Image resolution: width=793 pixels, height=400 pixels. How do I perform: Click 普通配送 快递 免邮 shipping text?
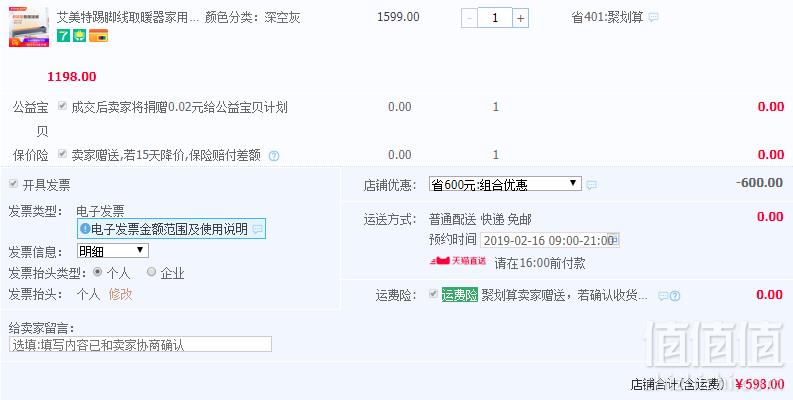pos(480,220)
